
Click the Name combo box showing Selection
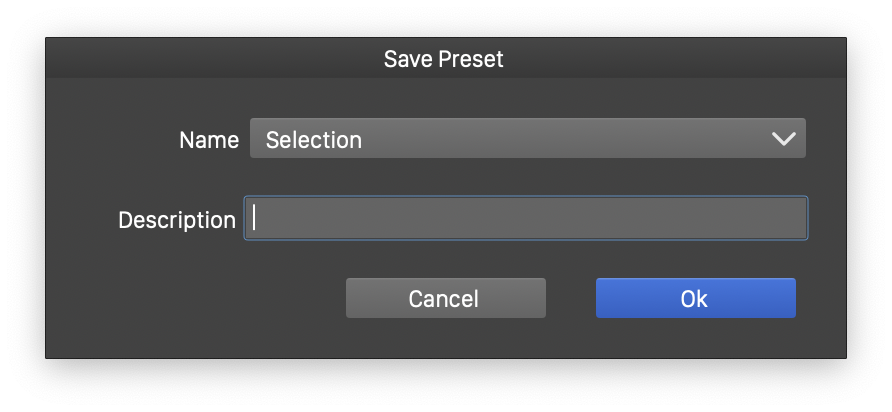pos(527,139)
